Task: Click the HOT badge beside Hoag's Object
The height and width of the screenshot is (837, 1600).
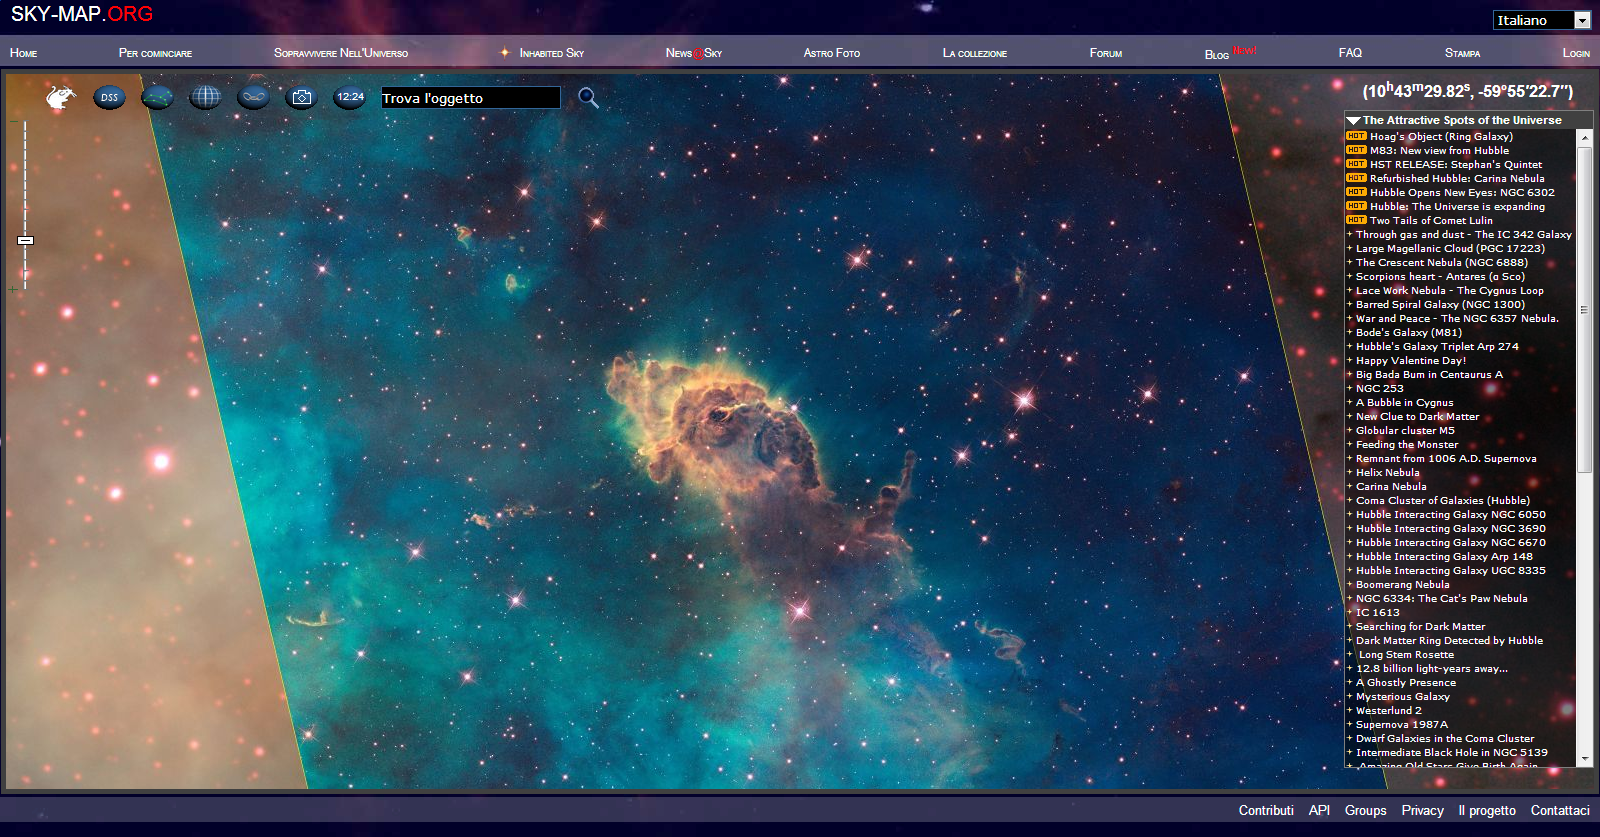Action: (x=1356, y=136)
